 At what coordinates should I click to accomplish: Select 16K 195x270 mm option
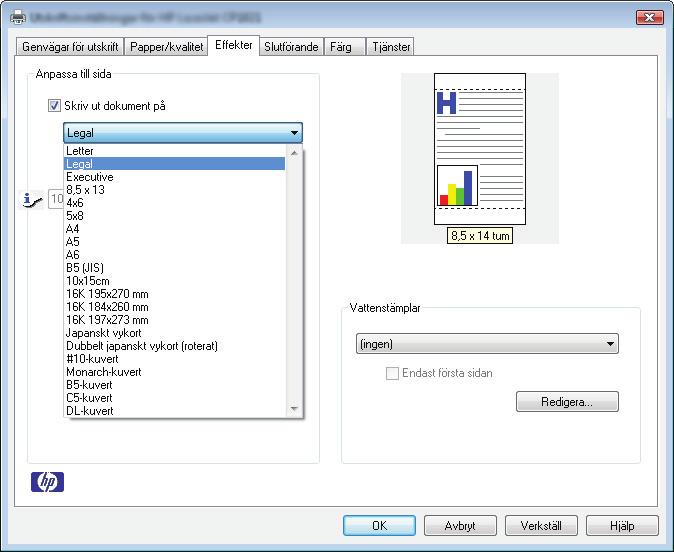pyautogui.click(x=175, y=294)
